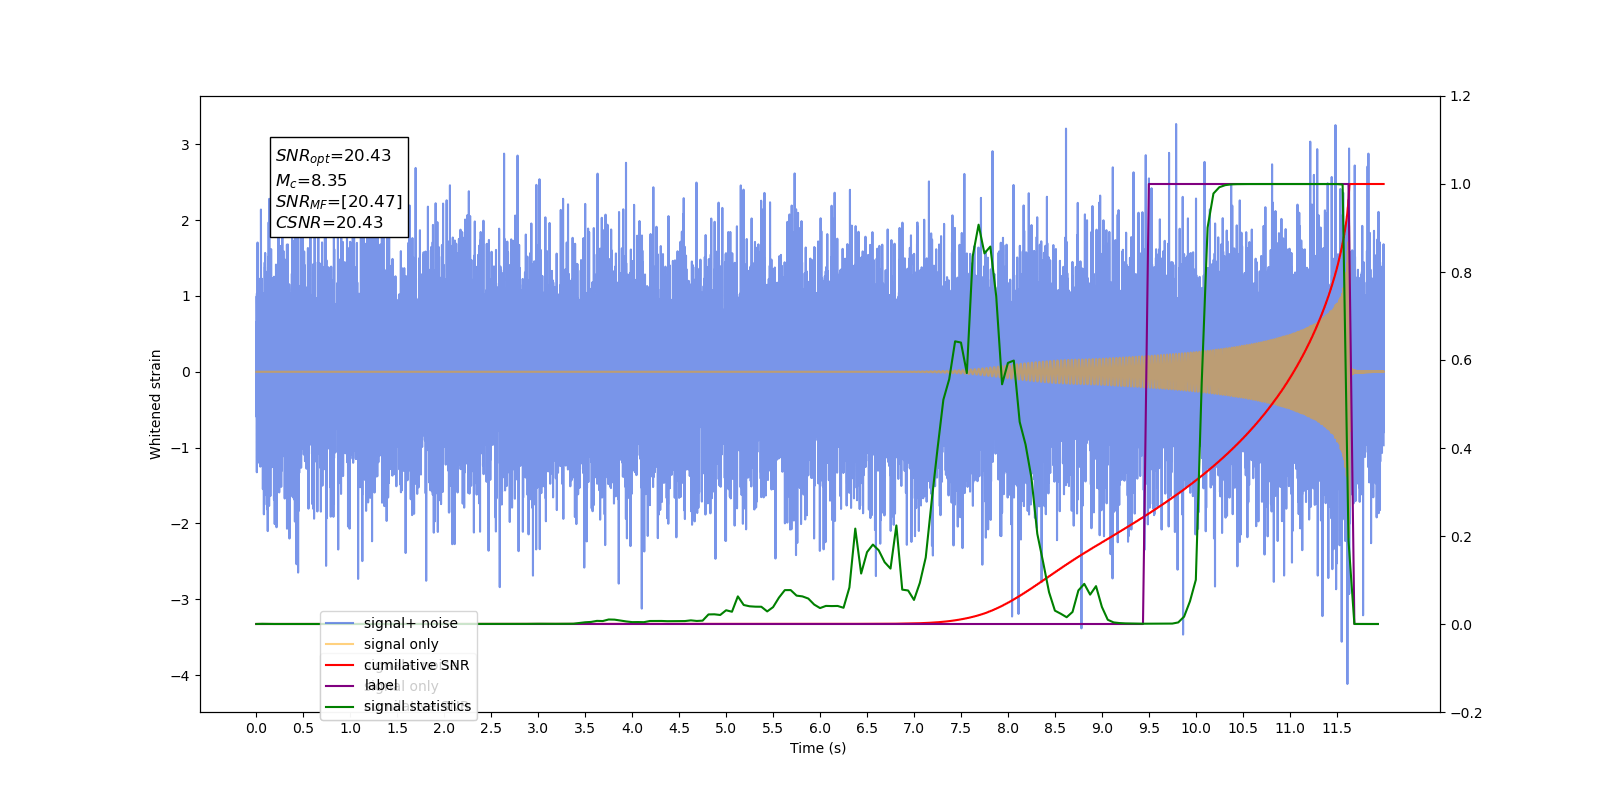This screenshot has width=1600, height=800.
Task: Click the −1 tick on Whitened strain axis
Action: (178, 448)
